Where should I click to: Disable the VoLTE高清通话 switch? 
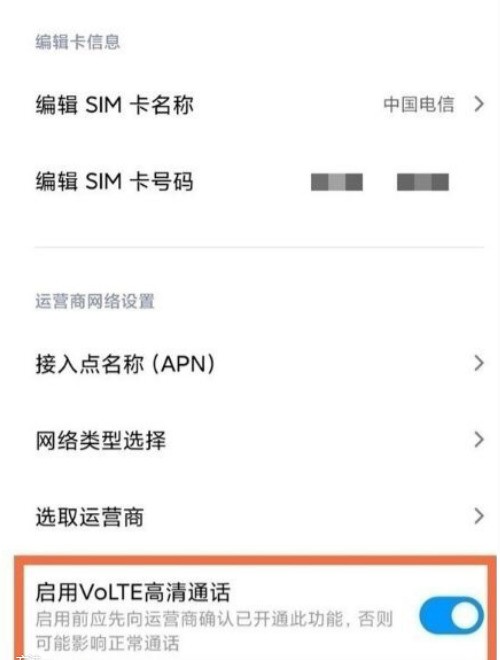451,616
